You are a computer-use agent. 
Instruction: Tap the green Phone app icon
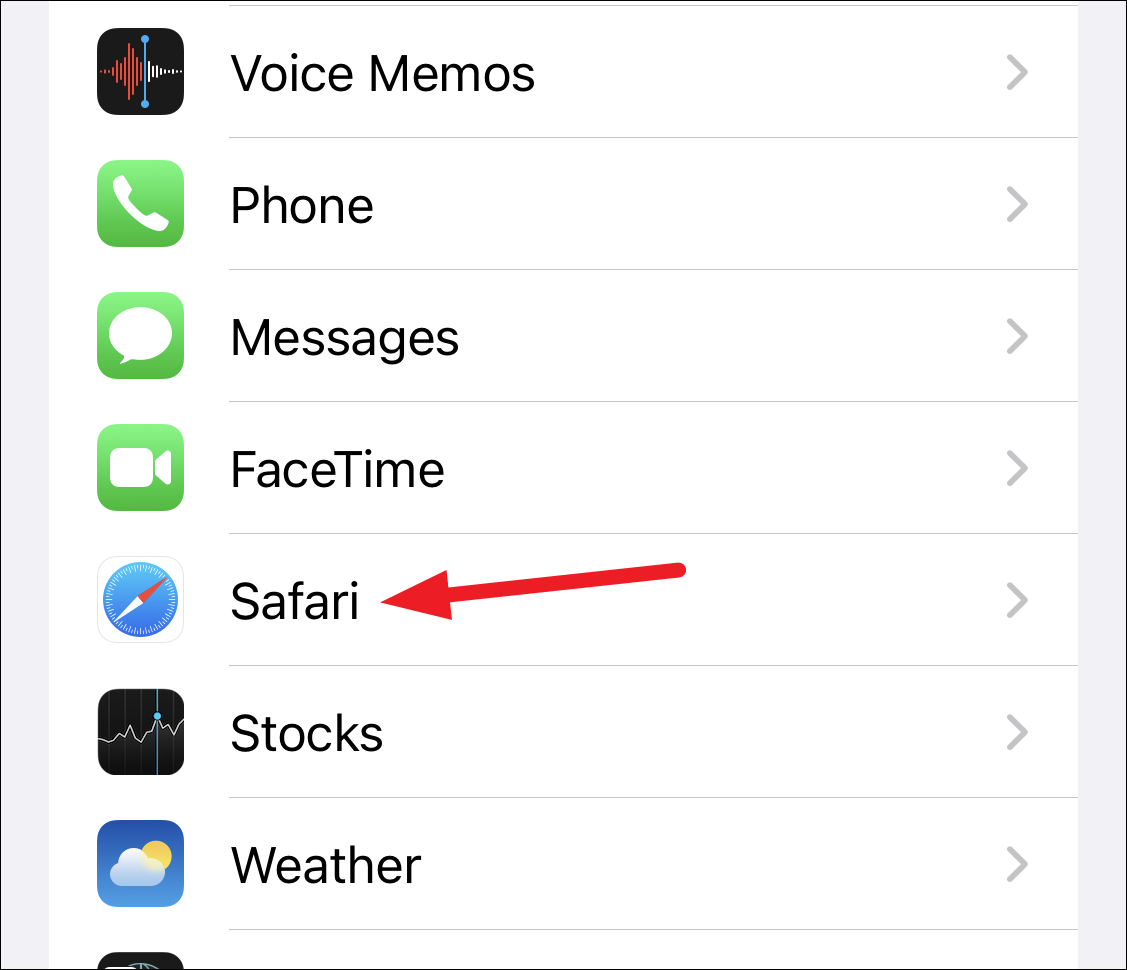pos(140,203)
